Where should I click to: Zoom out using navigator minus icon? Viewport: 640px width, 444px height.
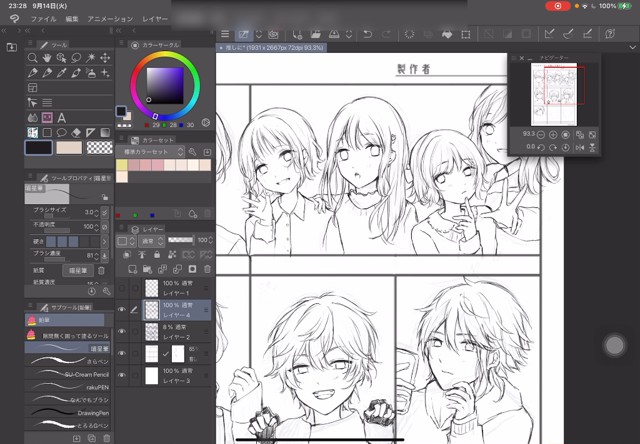coord(541,135)
